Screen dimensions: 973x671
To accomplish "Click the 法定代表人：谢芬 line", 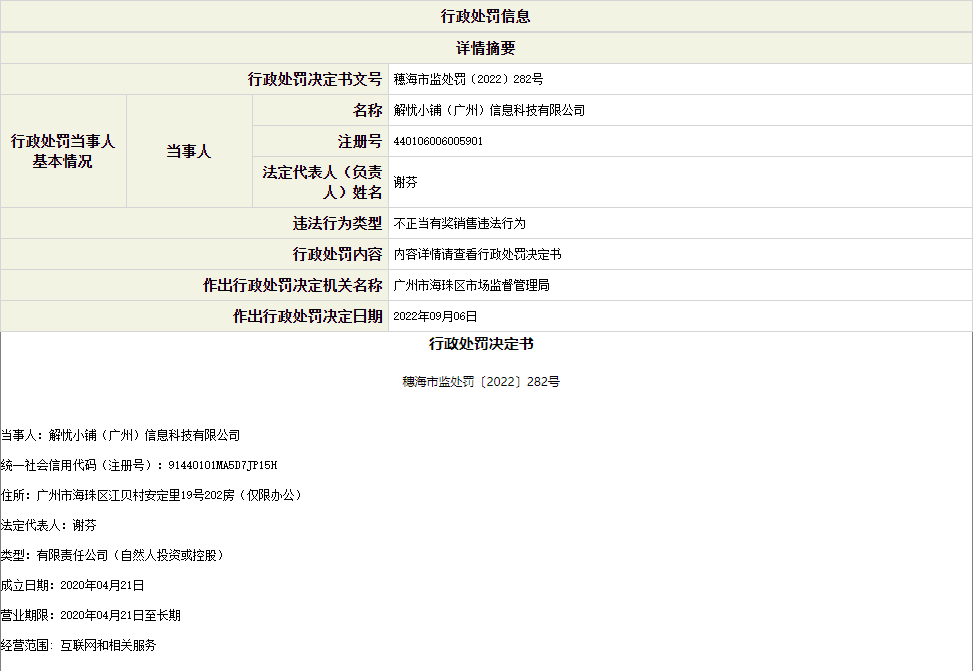I will point(48,525).
